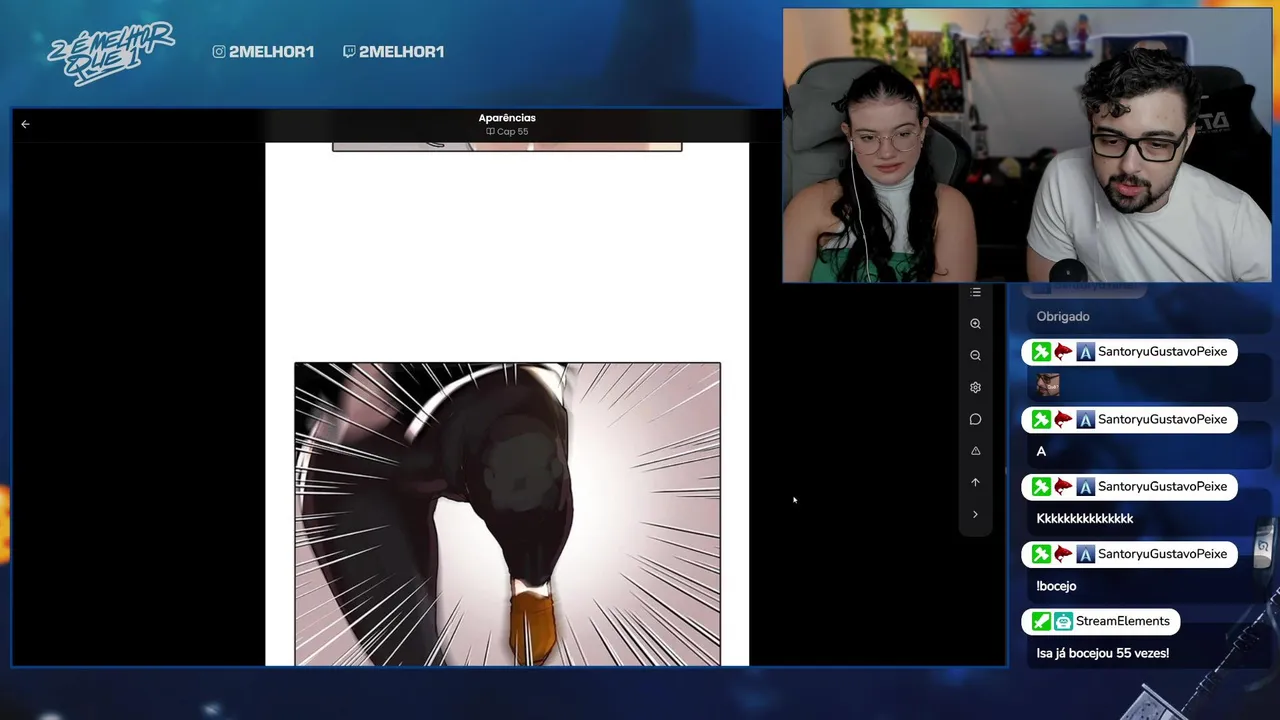Click the webcam overlay video
Viewport: 1280px width, 720px height.
pyautogui.click(x=1027, y=146)
